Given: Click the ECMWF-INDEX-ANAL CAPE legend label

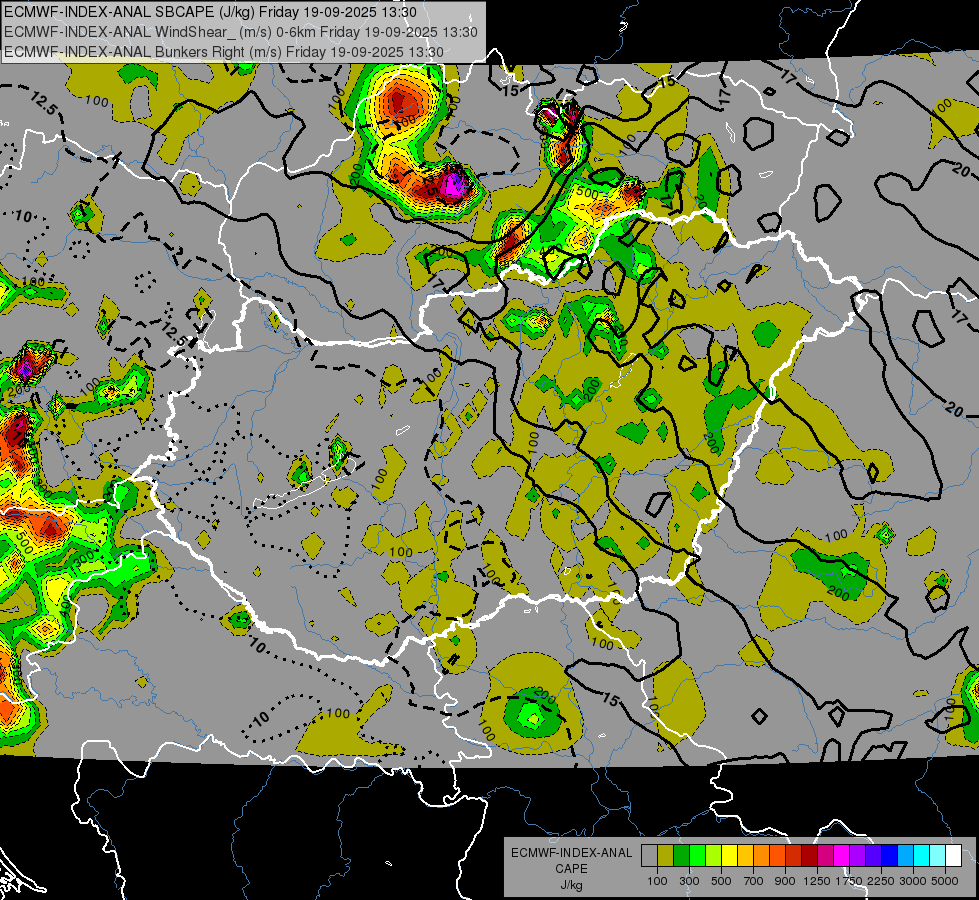Looking at the screenshot, I should tap(571, 853).
